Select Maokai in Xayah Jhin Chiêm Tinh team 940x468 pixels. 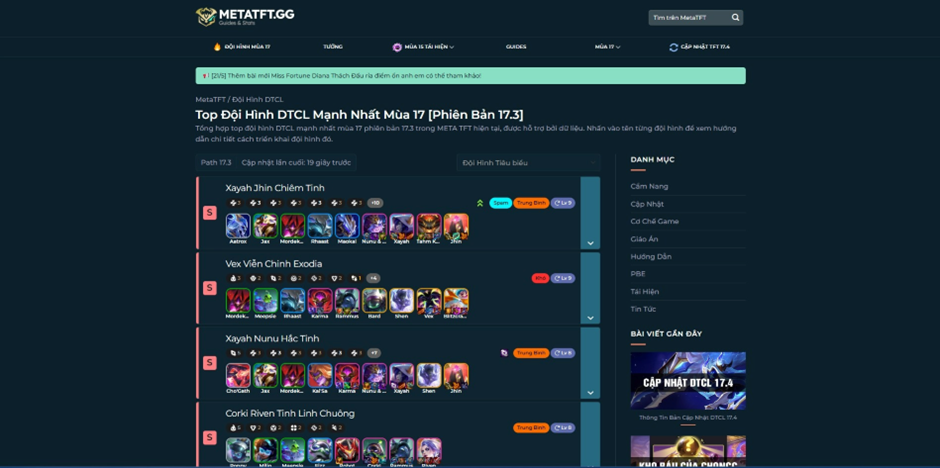pos(347,226)
